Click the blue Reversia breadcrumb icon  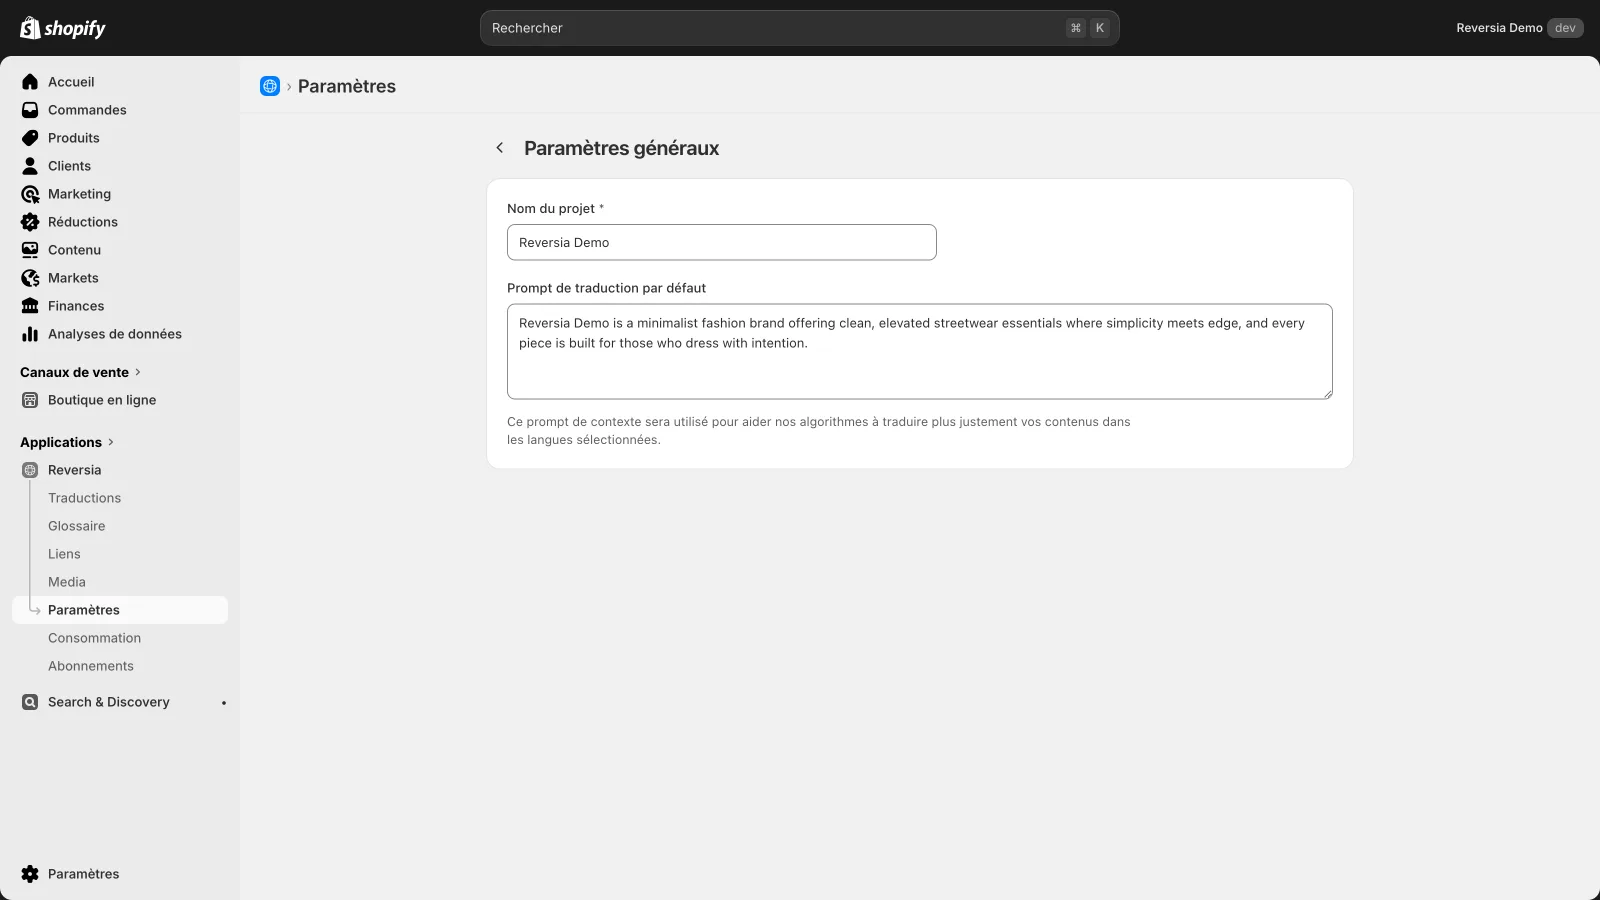270,86
